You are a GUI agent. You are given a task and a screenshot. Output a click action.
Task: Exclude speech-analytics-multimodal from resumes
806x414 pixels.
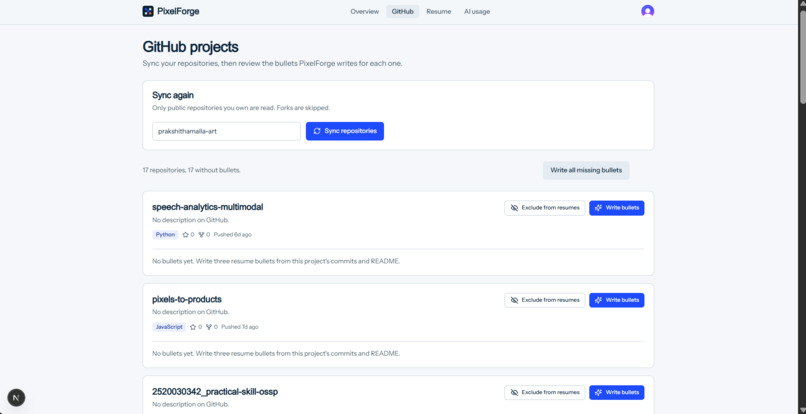tap(544, 208)
